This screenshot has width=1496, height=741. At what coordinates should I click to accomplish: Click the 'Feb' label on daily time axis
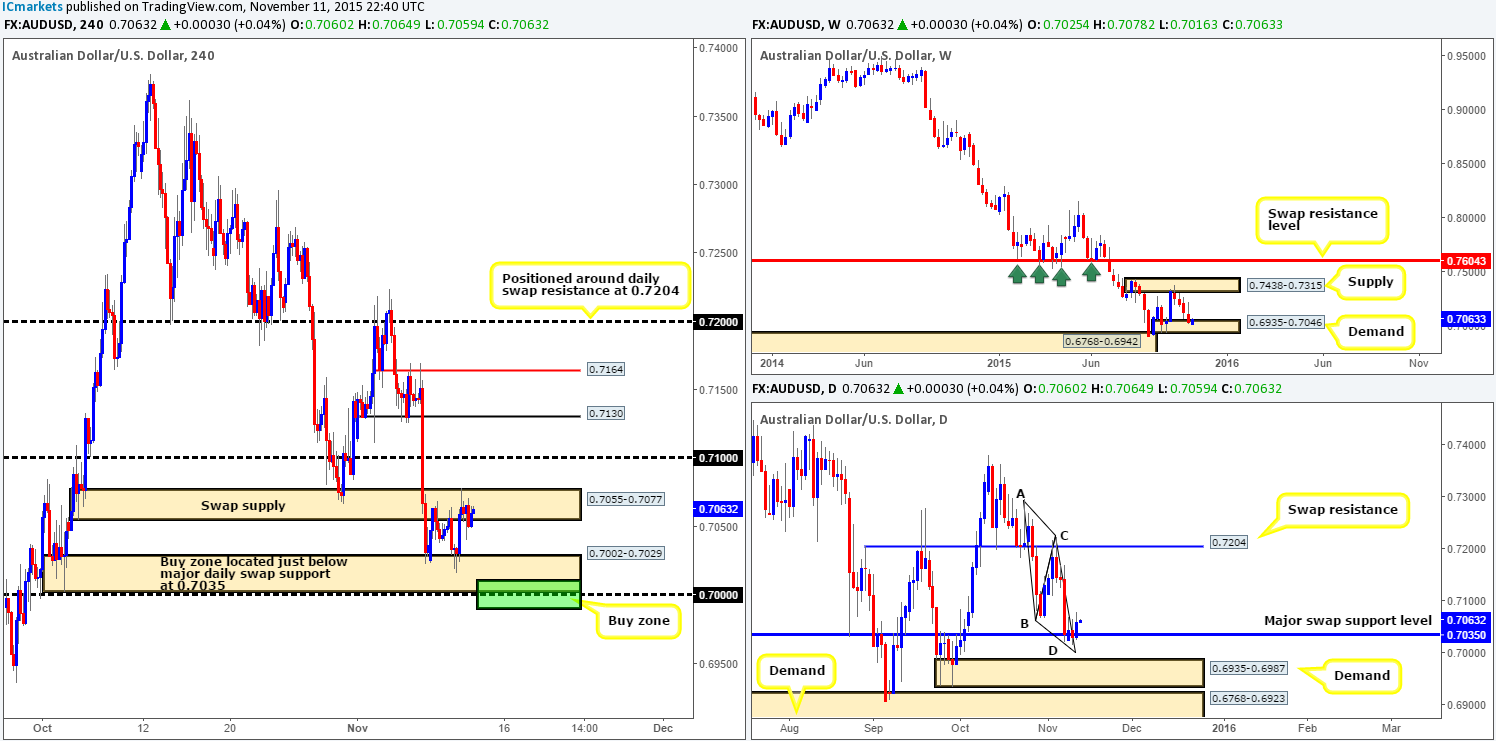click(1307, 727)
